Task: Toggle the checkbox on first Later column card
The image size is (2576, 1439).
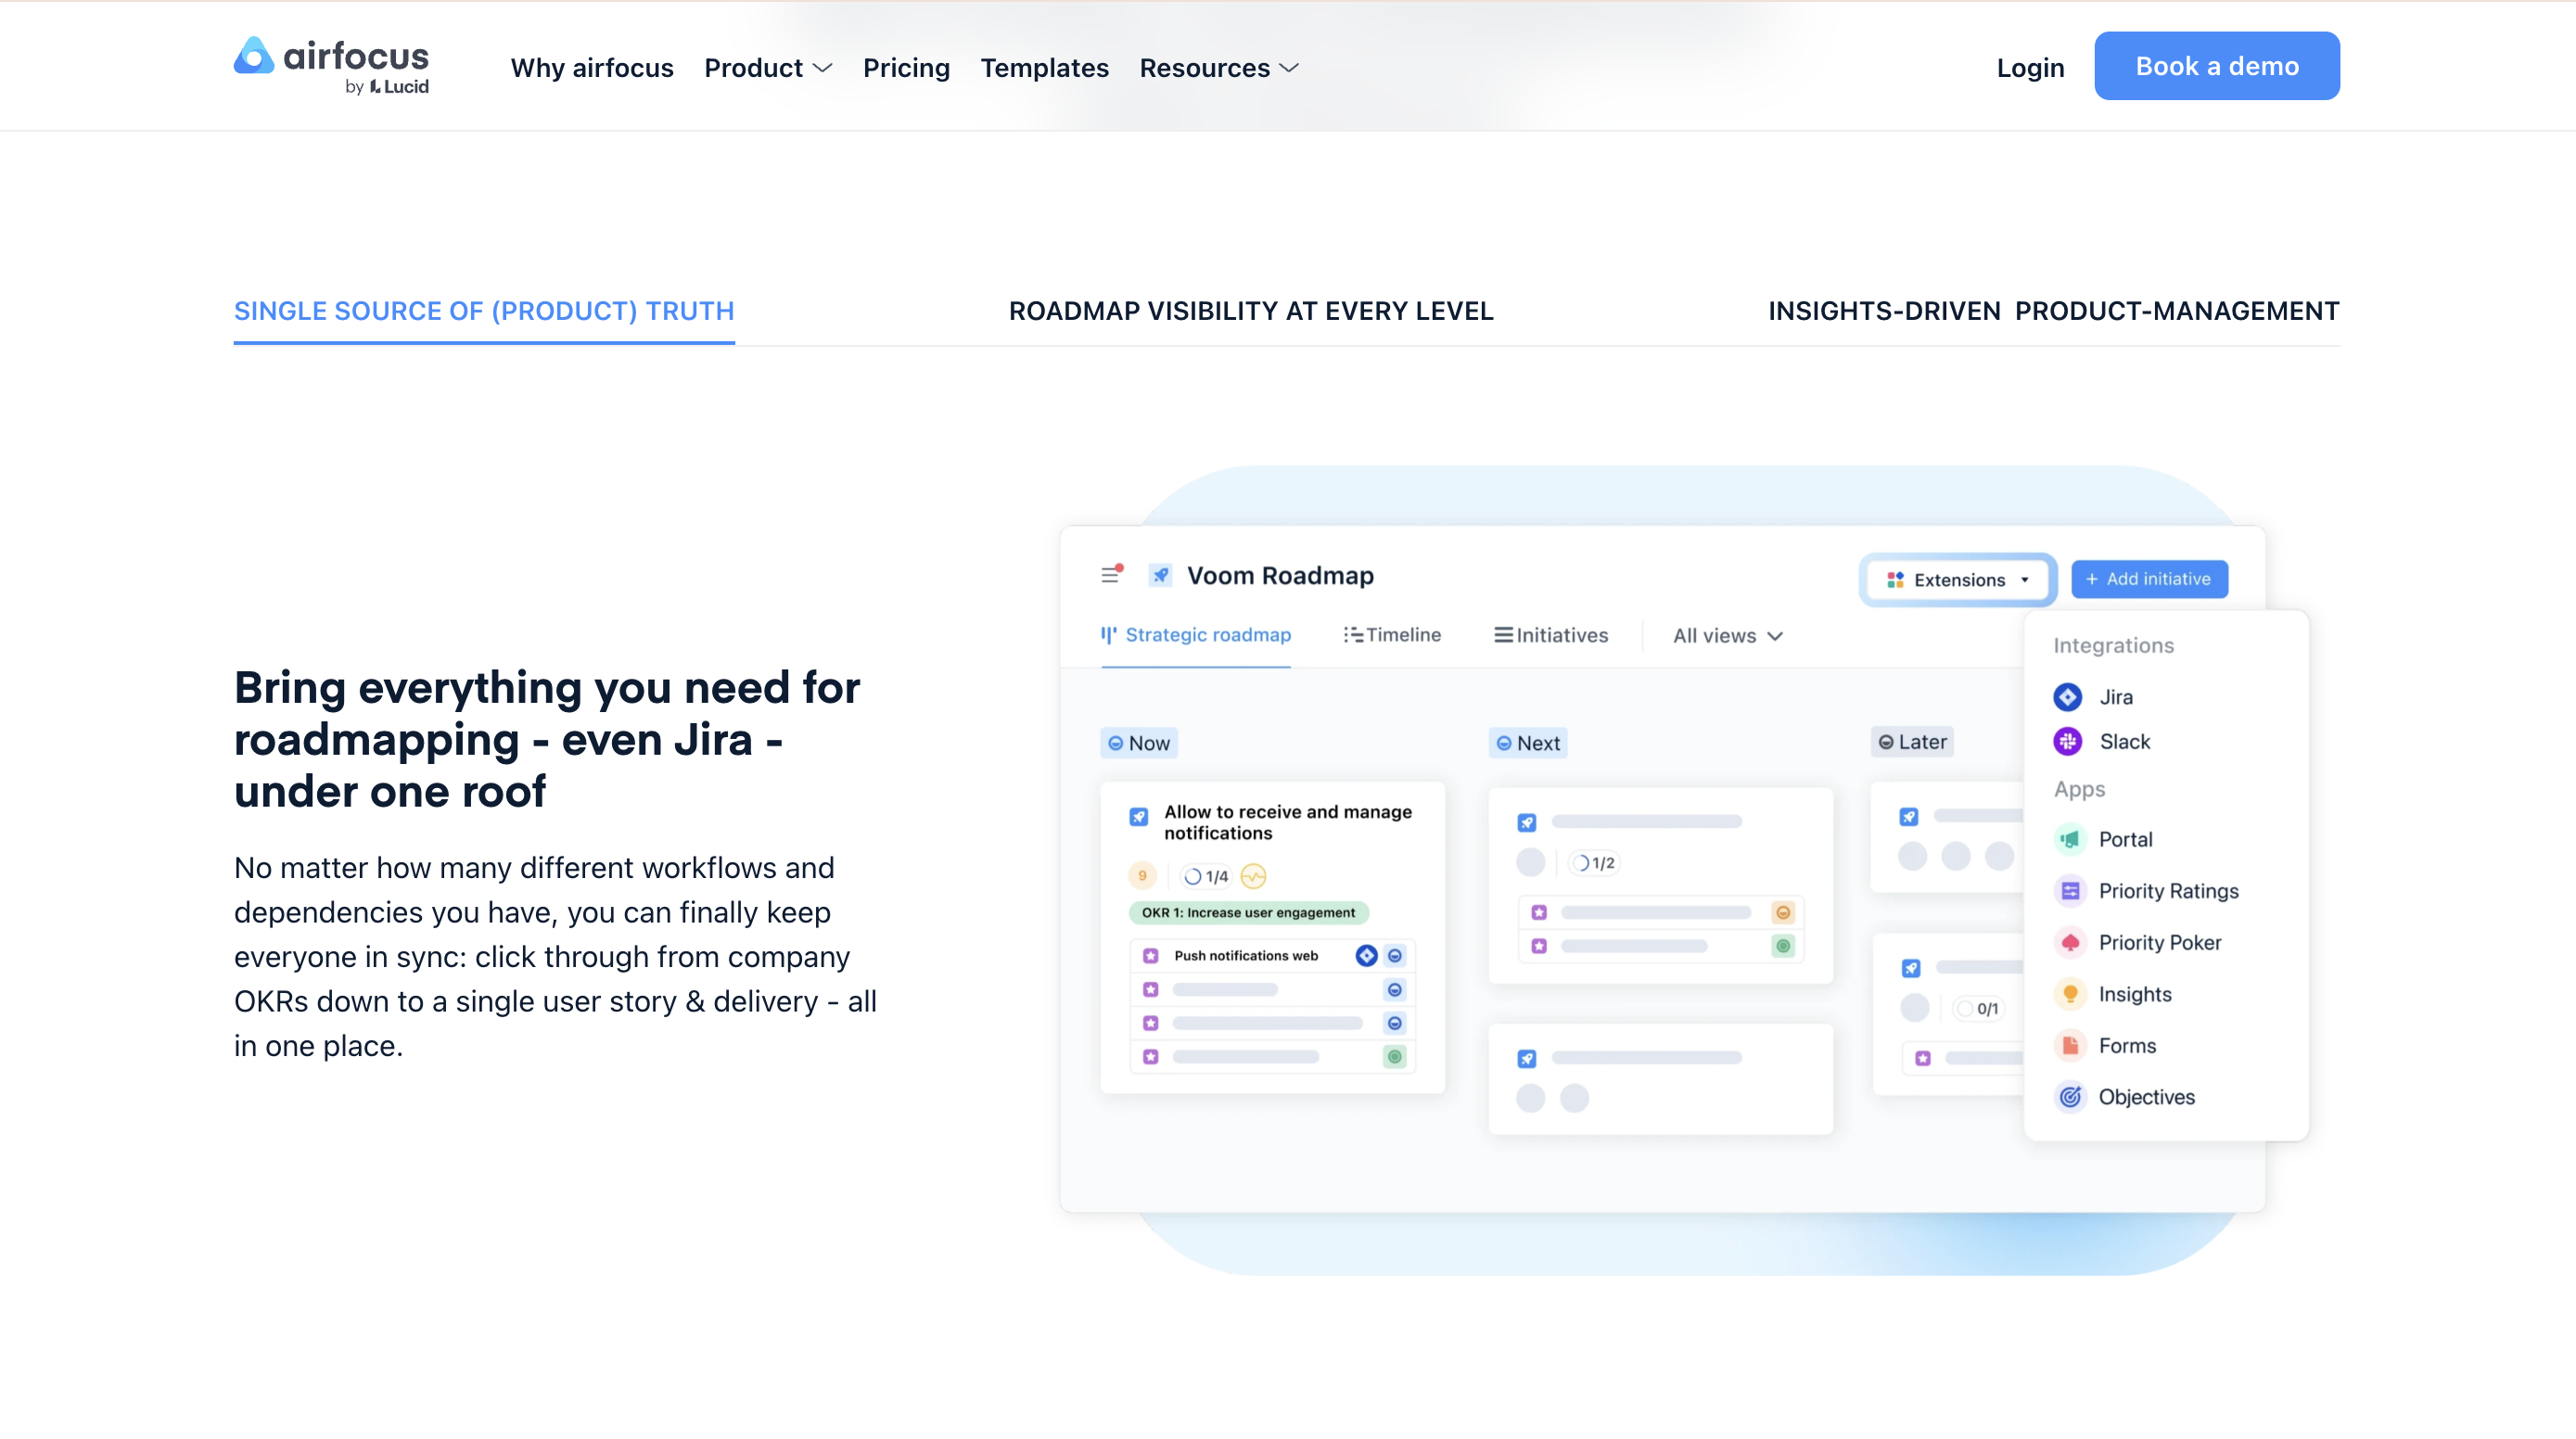Action: click(x=1909, y=817)
